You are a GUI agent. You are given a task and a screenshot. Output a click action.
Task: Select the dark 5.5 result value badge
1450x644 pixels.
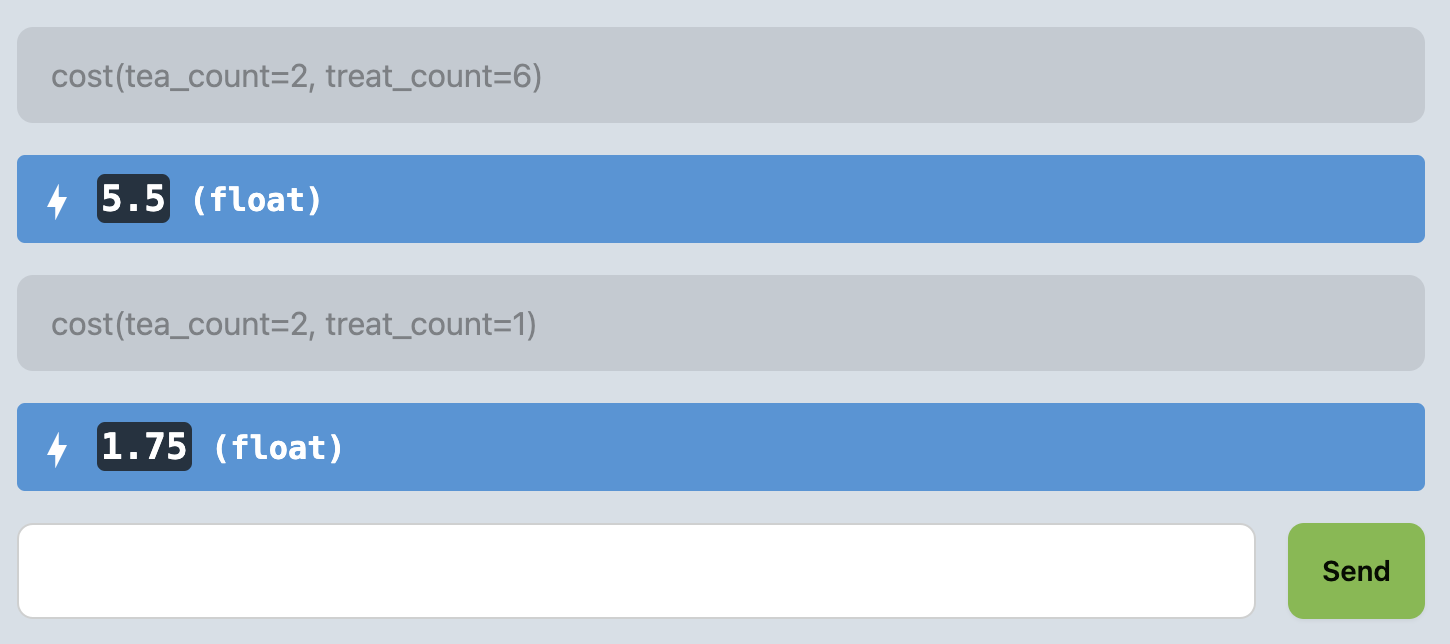133,200
